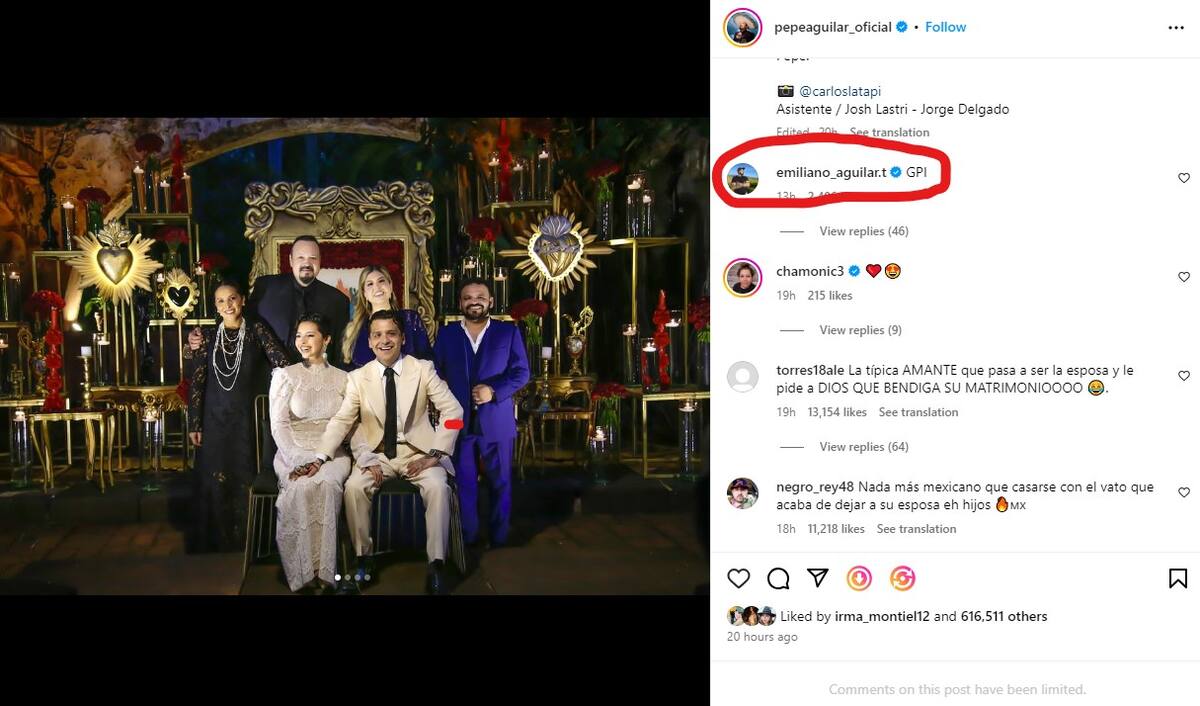The image size is (1200, 706).
Task: Open pepeaguilar_oficial profile picture
Action: point(742,28)
